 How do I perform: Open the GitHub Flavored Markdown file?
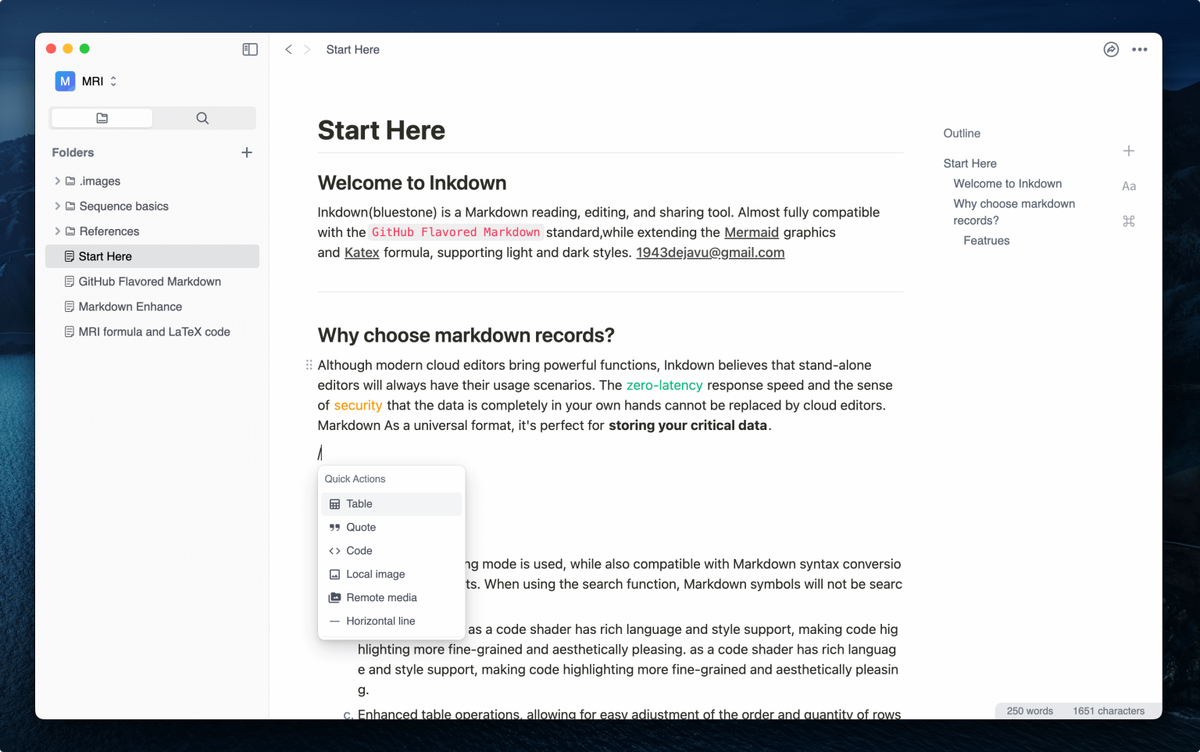pyautogui.click(x=152, y=281)
